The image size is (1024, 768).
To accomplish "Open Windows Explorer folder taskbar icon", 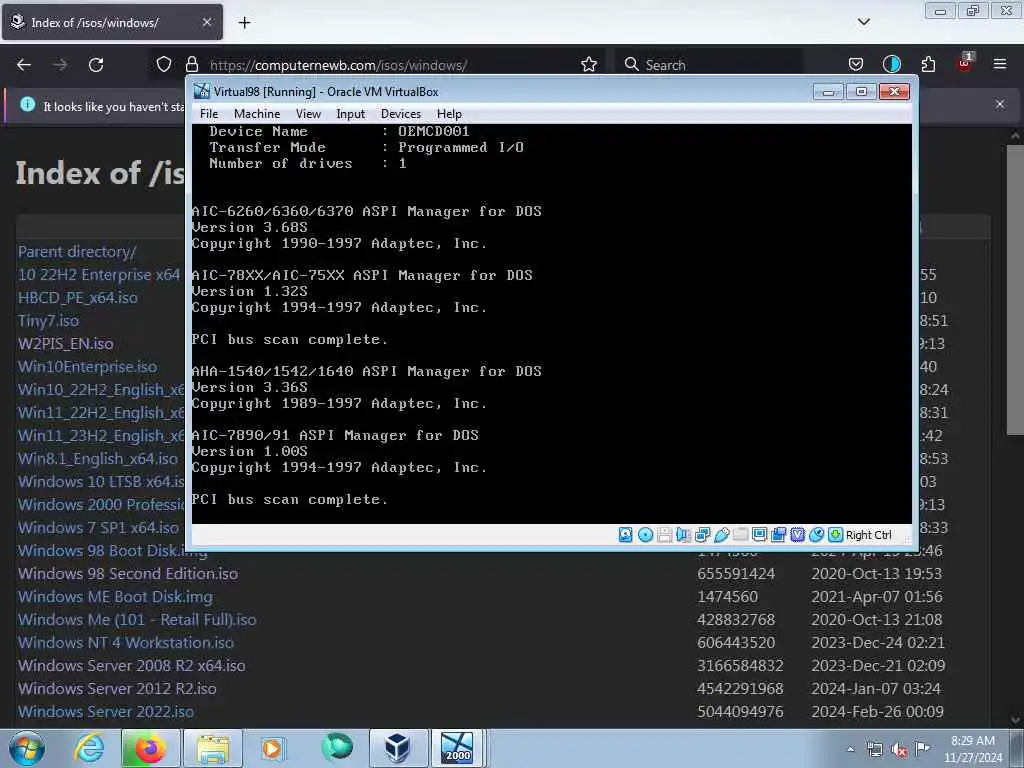I will (x=213, y=748).
